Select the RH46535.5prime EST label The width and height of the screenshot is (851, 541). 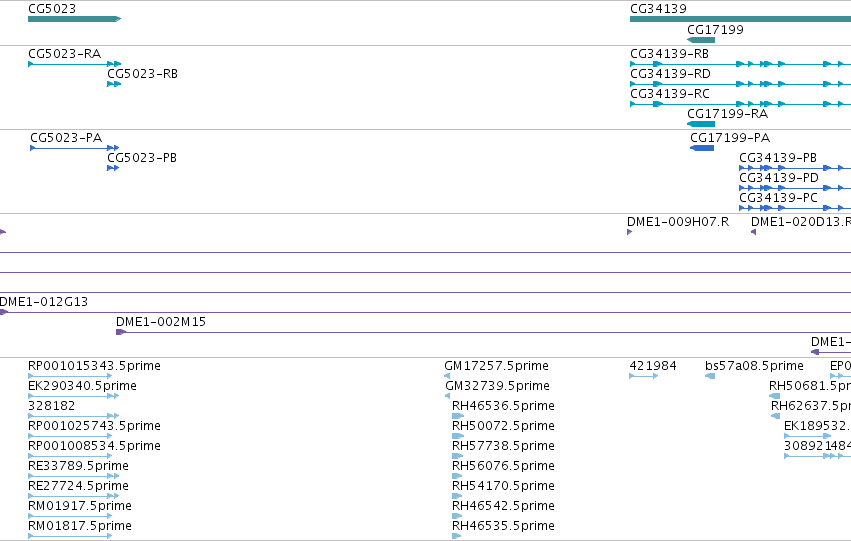pyautogui.click(x=503, y=526)
